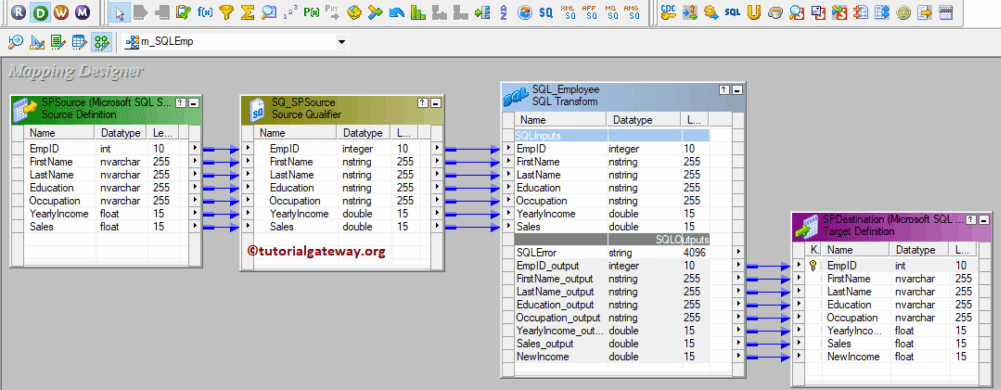Select EmpID column in SPSource
Viewport: 1001px width, 390px height.
tap(106, 148)
